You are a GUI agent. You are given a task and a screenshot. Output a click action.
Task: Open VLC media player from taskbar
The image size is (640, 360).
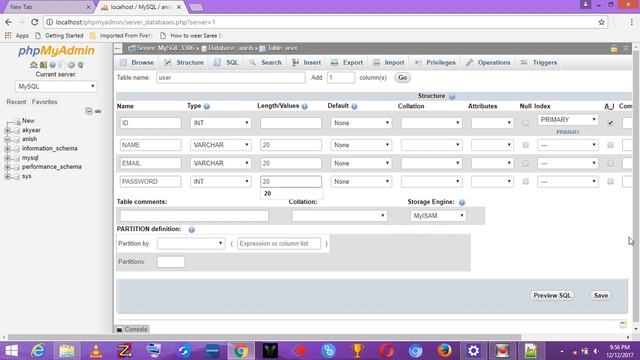tap(96, 351)
